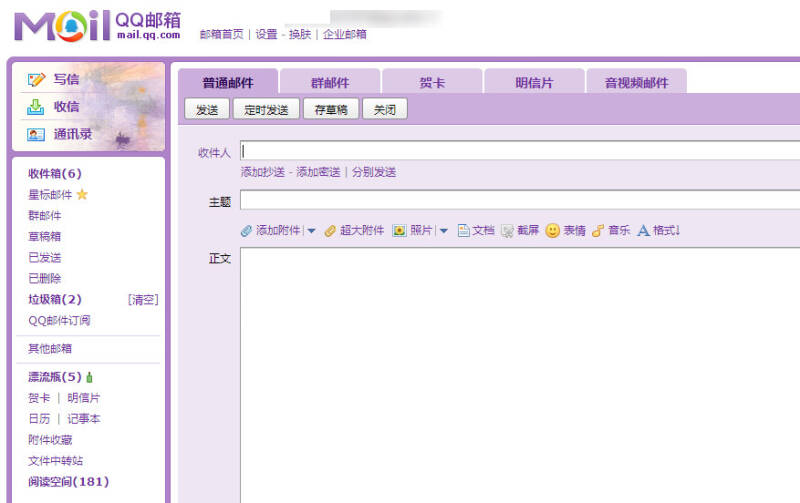Click the 发送 send button
800x503 pixels.
[207, 109]
